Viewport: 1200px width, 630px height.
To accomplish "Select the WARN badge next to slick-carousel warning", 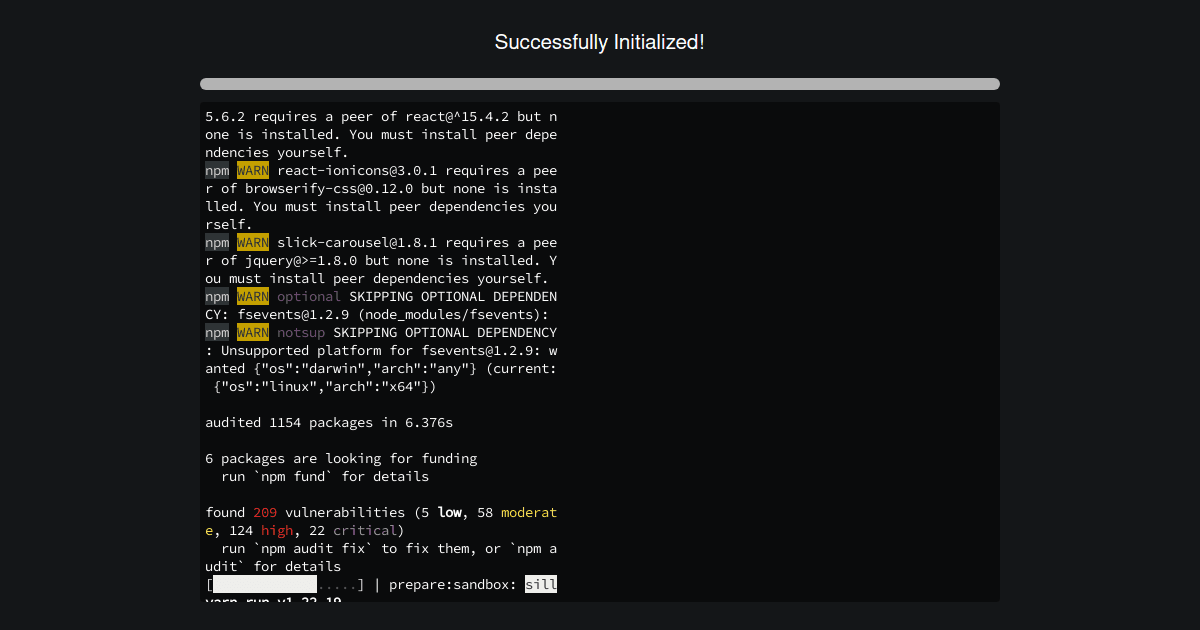I will coord(252,242).
